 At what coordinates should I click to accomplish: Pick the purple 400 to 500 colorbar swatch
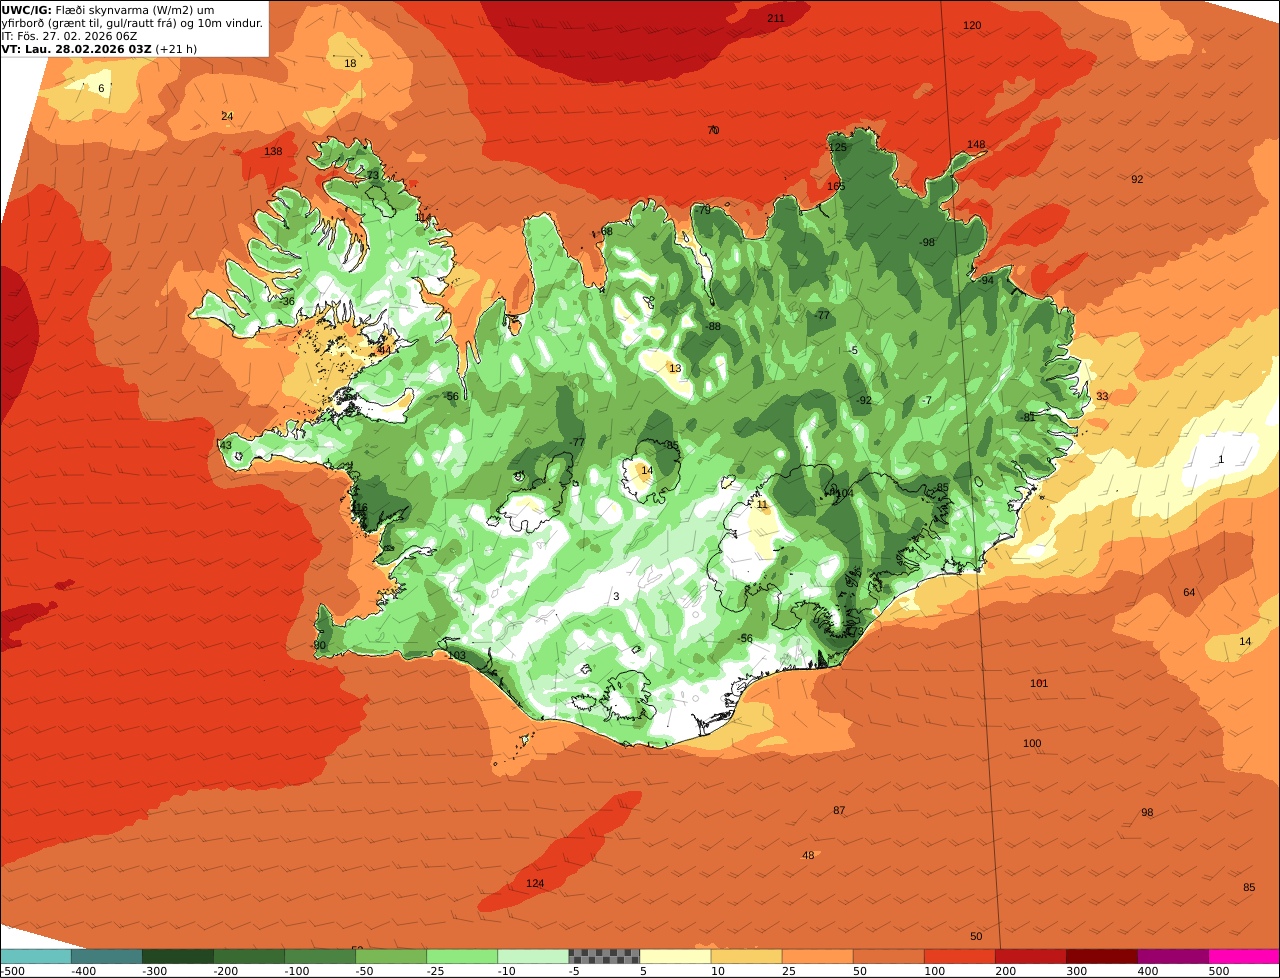[1173, 956]
